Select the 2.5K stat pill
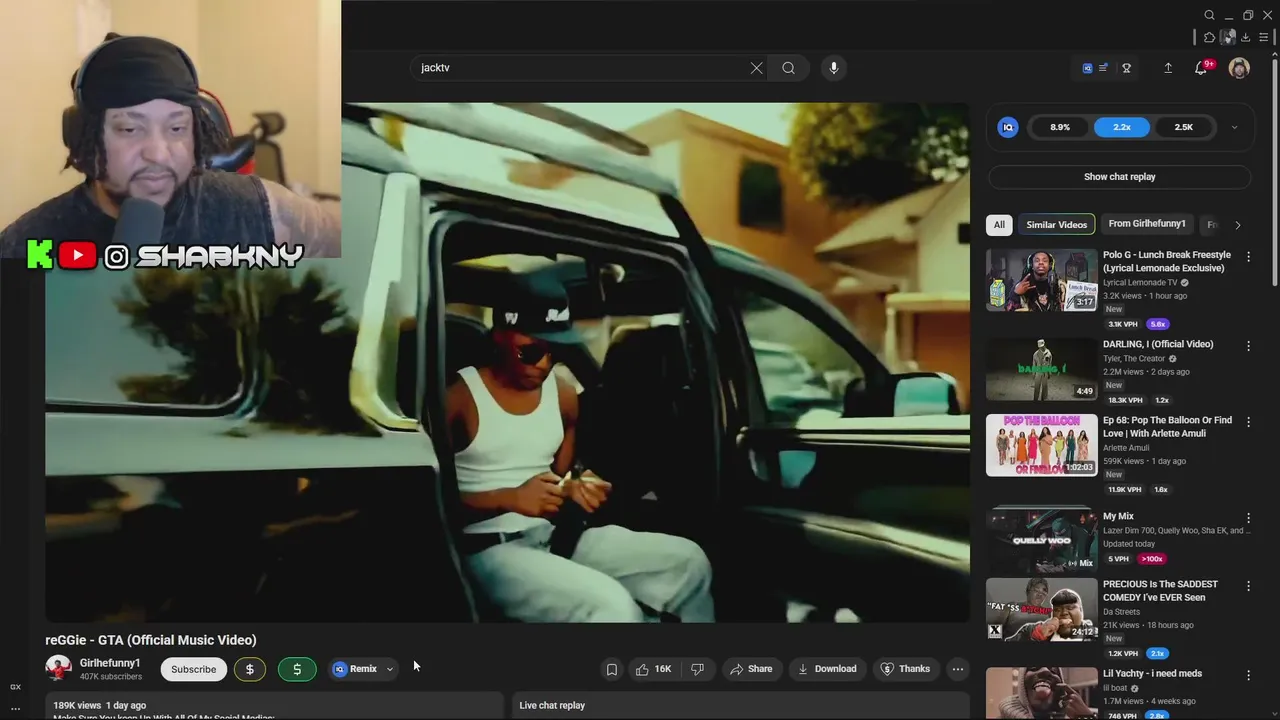This screenshot has width=1280, height=720. (1183, 127)
